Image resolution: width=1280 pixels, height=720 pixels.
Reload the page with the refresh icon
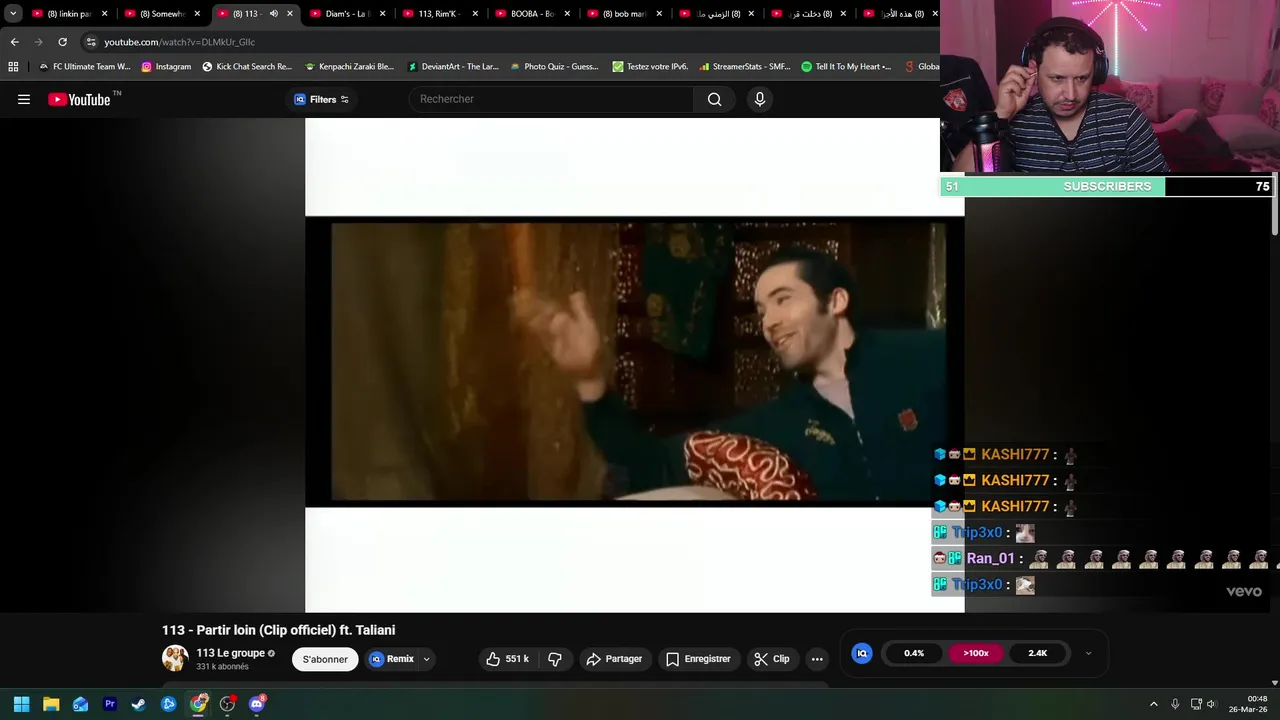(62, 42)
